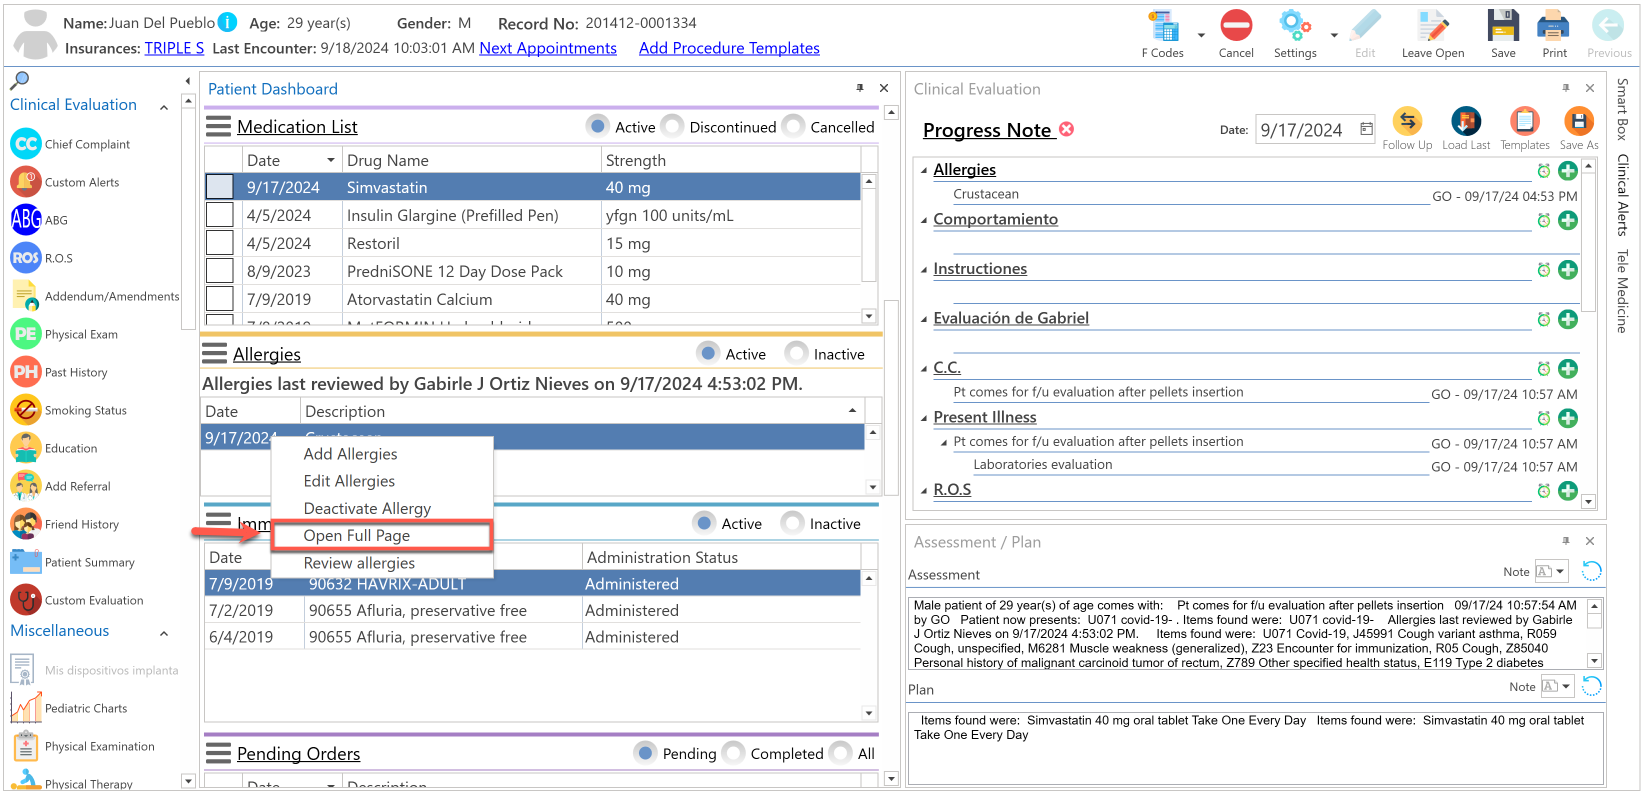Screen dimensions: 1645x794
Task: Open the Next Appointments link
Action: click(548, 48)
